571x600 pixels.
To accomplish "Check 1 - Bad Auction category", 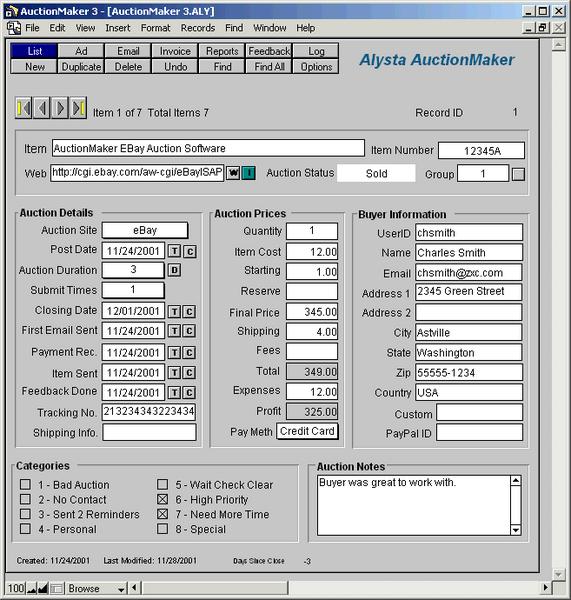I will tap(25, 484).
